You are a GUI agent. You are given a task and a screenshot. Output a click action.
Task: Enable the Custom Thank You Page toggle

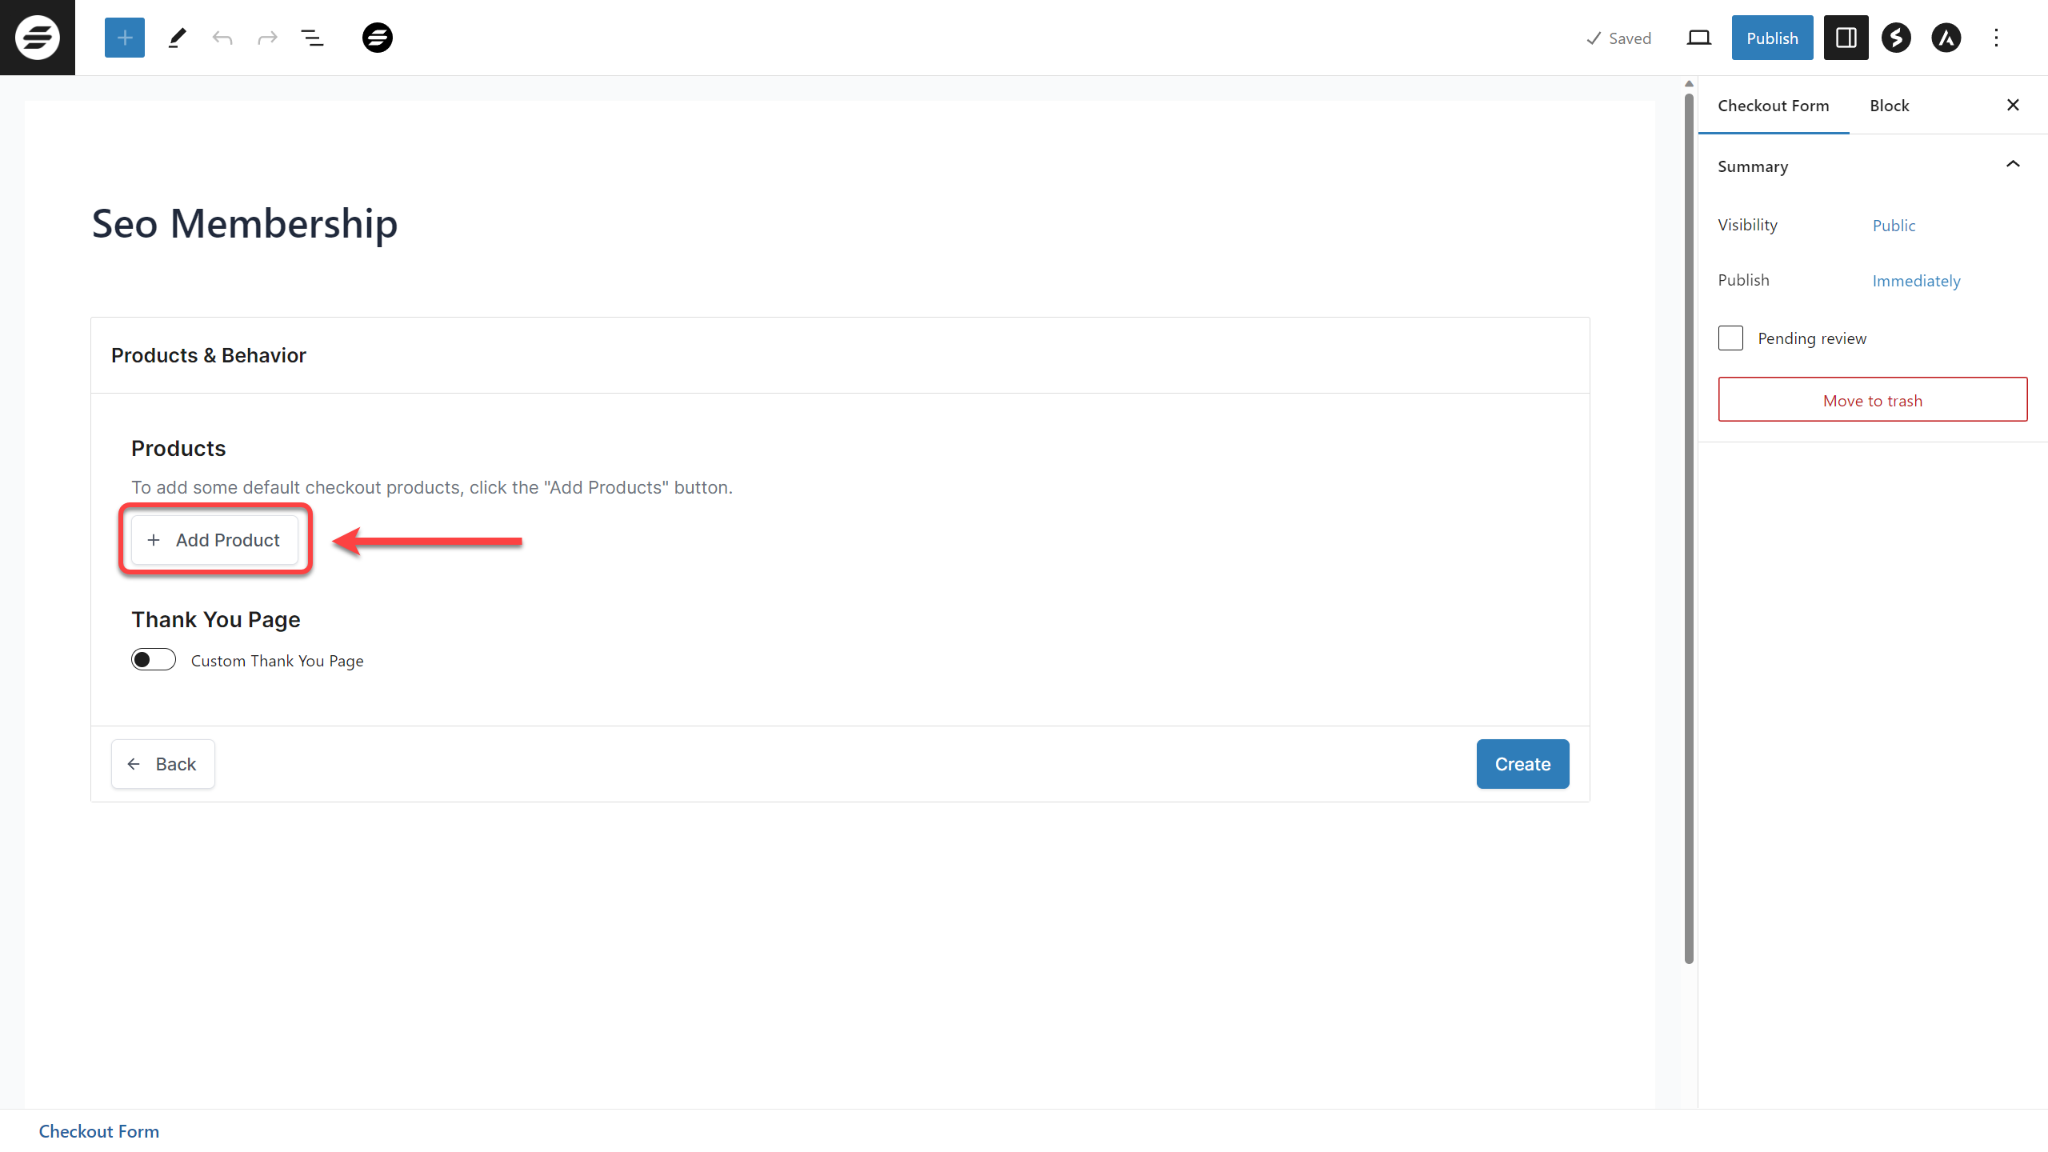click(x=153, y=659)
